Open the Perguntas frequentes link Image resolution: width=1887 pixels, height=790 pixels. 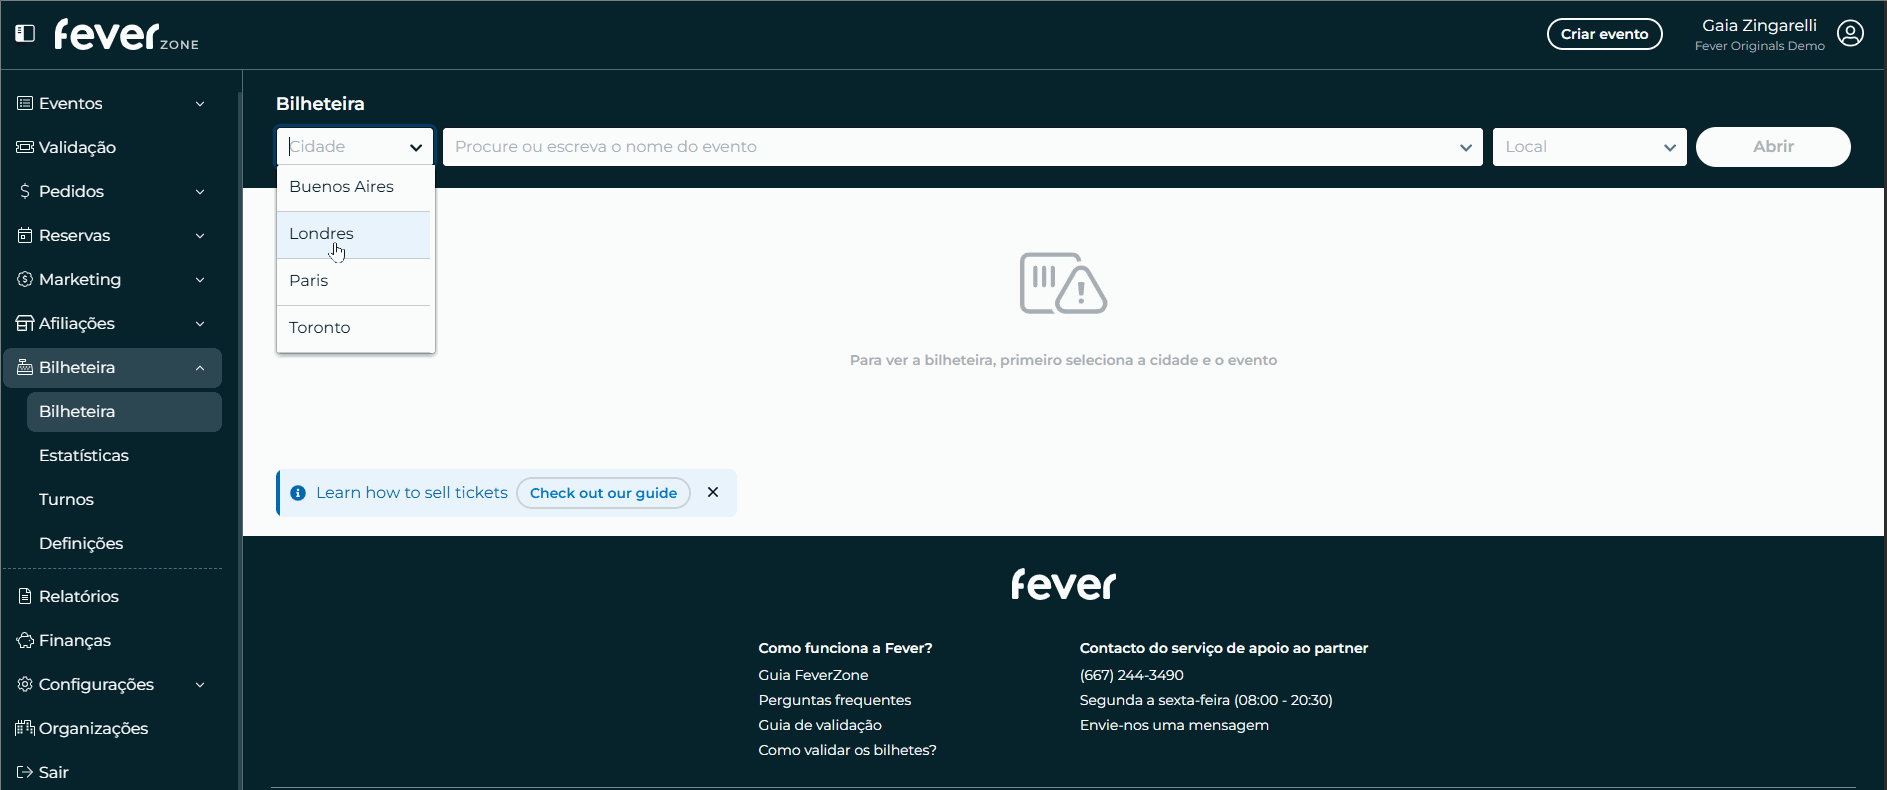834,700
